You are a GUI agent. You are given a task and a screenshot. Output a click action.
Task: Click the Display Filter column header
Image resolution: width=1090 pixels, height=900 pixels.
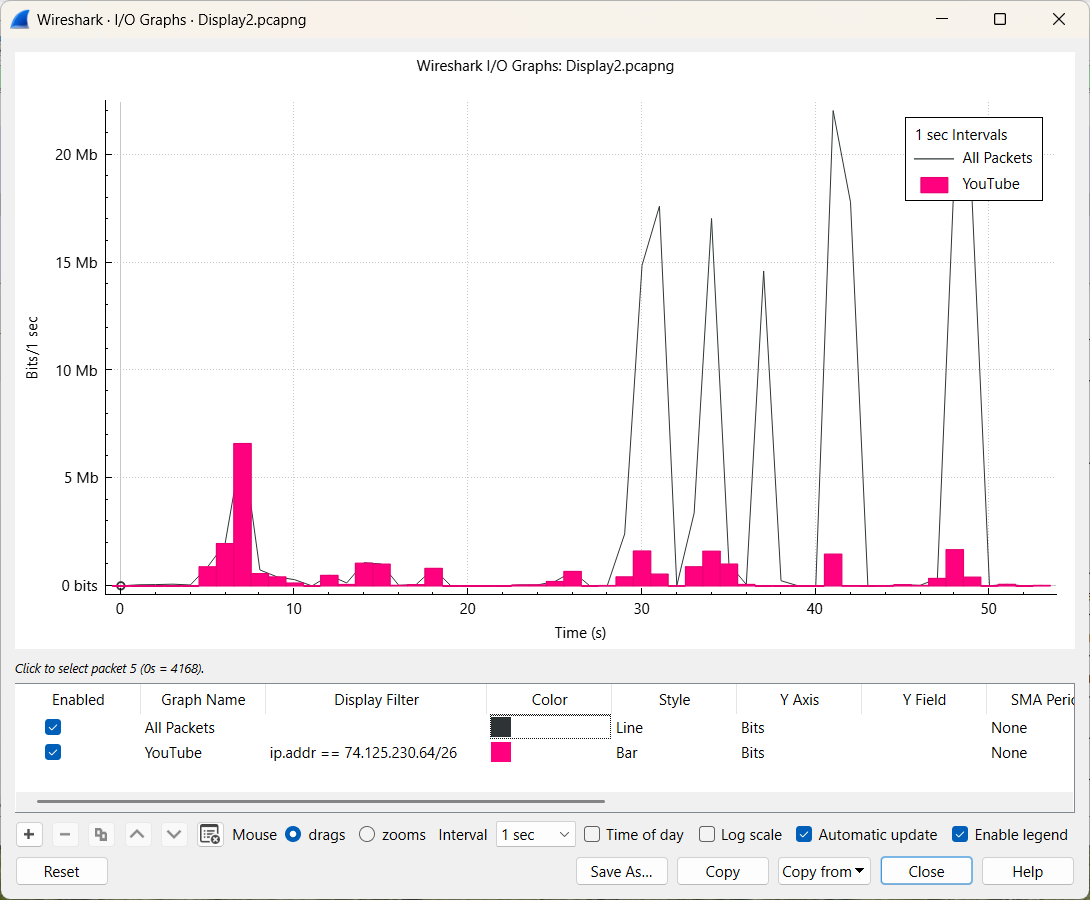tap(376, 700)
